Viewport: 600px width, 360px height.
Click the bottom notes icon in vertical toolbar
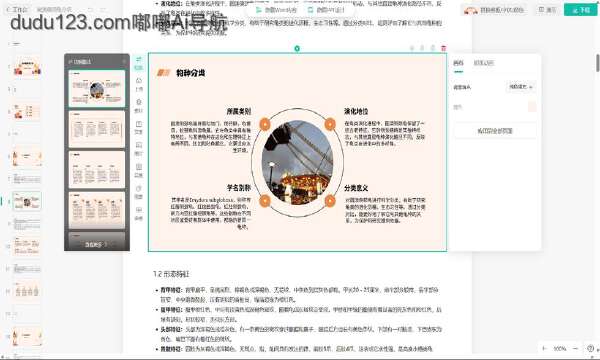click(139, 213)
